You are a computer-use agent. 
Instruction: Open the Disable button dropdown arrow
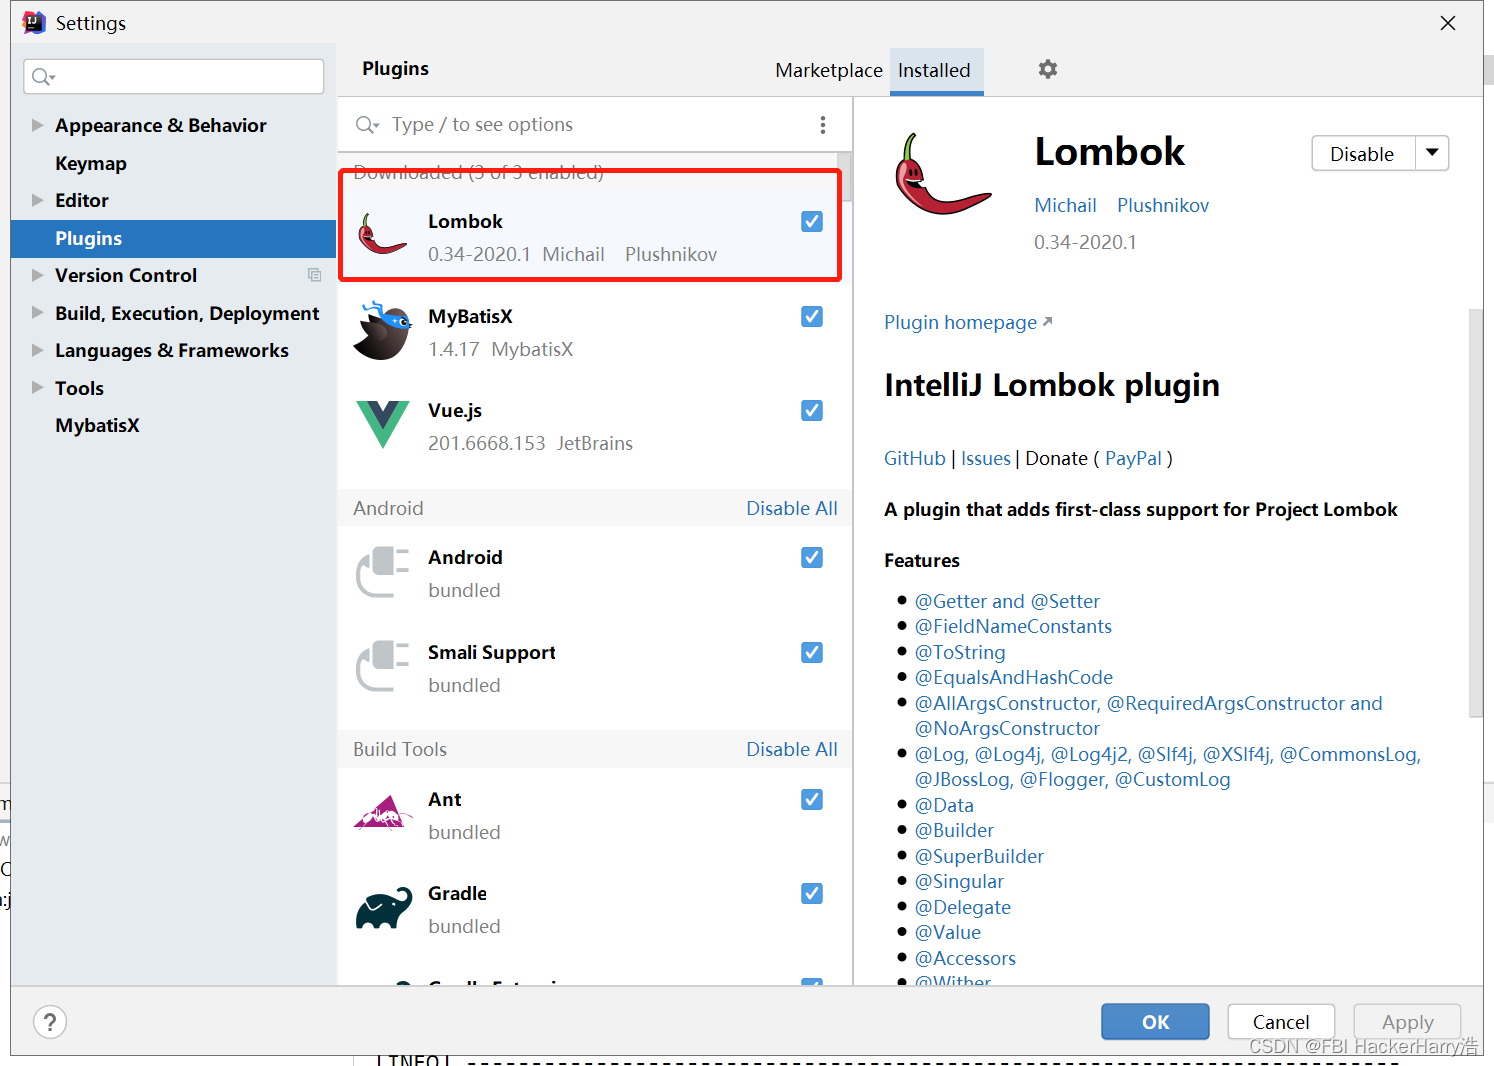[1432, 153]
